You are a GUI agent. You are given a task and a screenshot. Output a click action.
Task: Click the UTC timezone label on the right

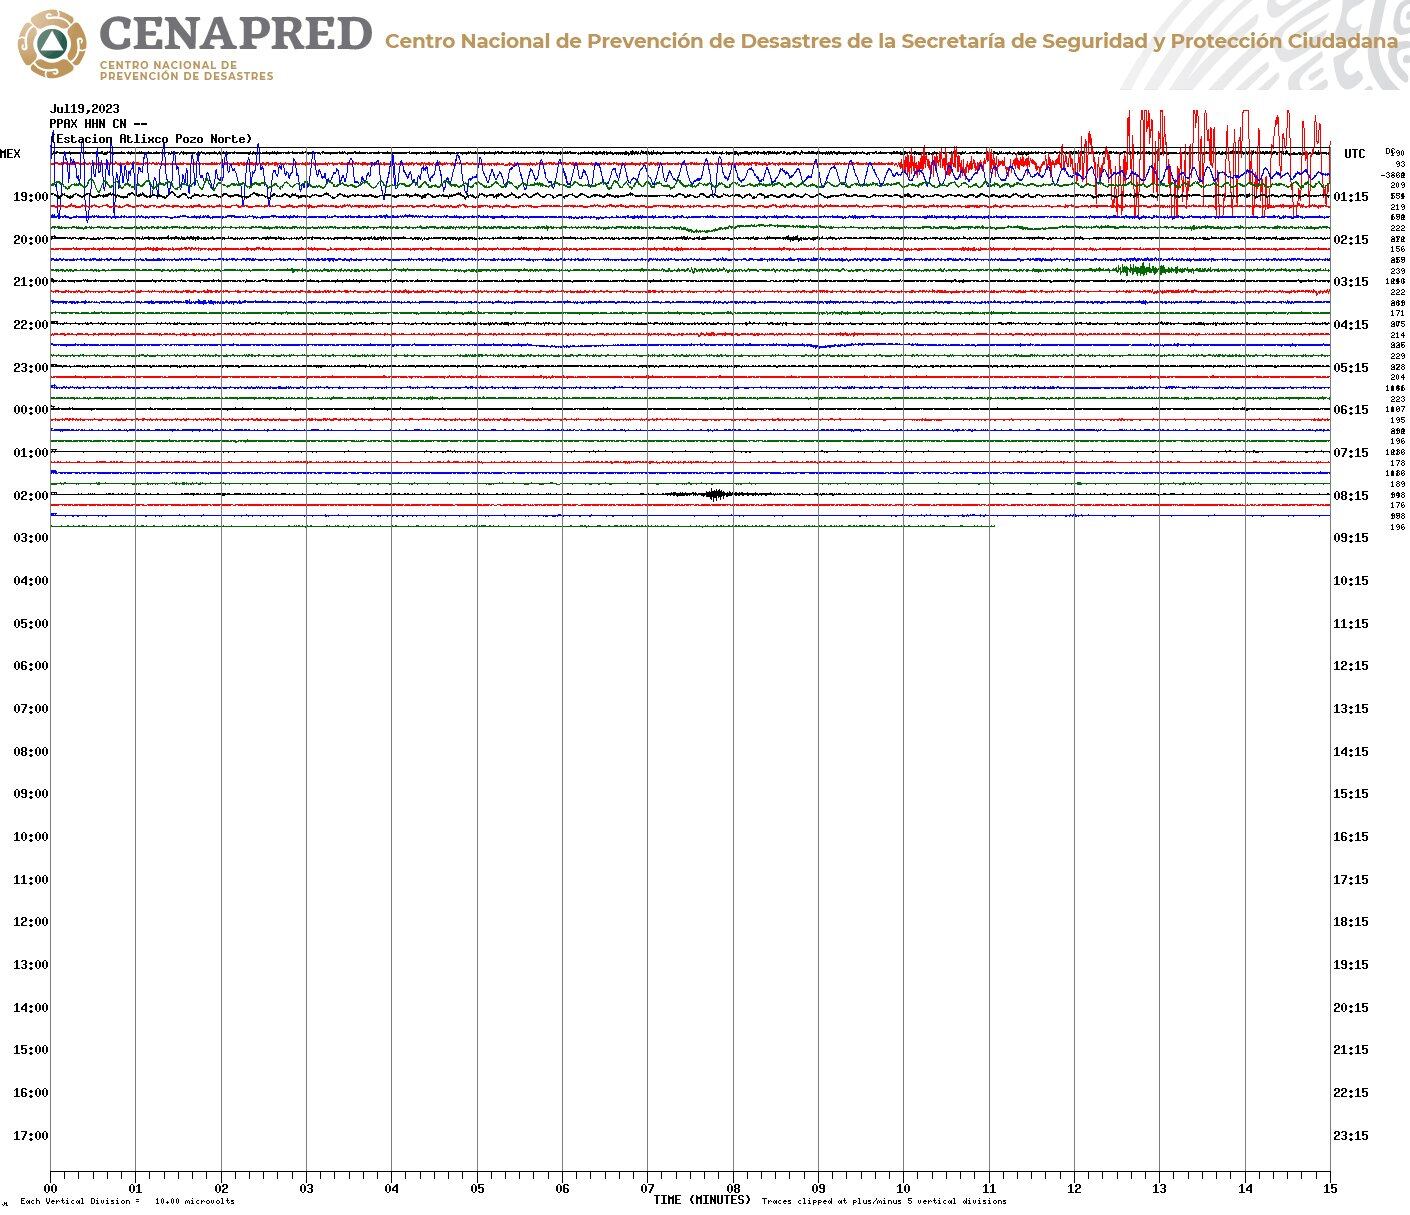pos(1354,154)
